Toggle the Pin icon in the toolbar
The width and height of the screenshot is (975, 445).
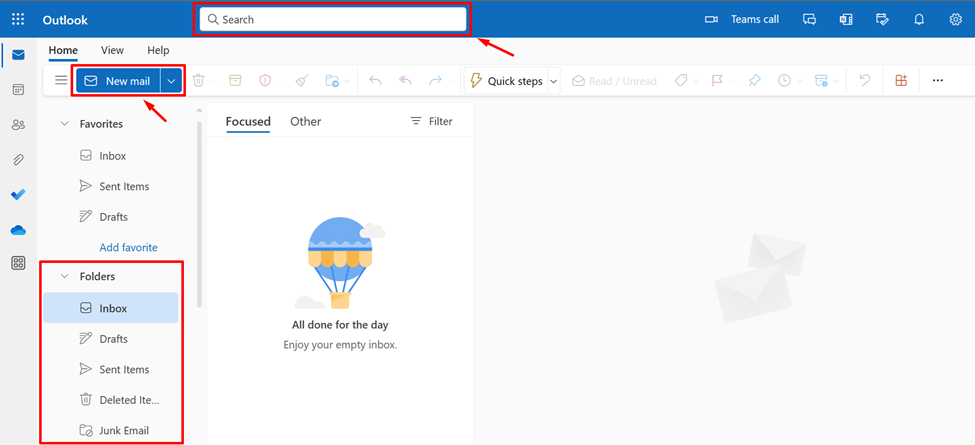(x=754, y=81)
